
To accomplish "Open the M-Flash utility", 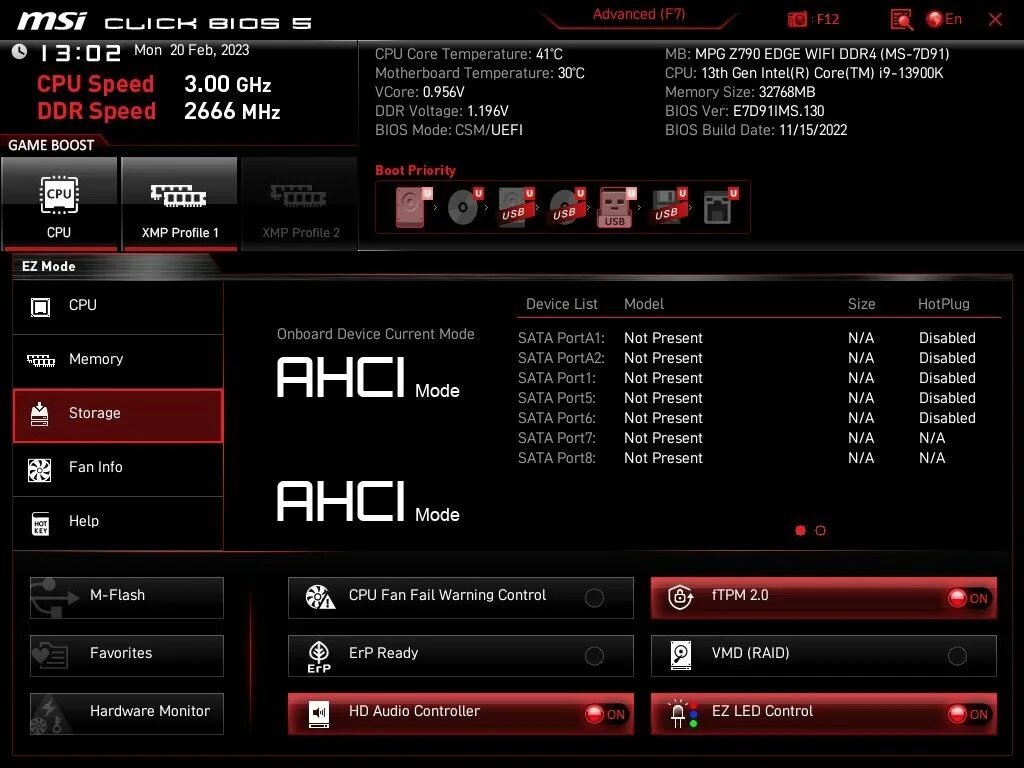I will click(x=127, y=597).
